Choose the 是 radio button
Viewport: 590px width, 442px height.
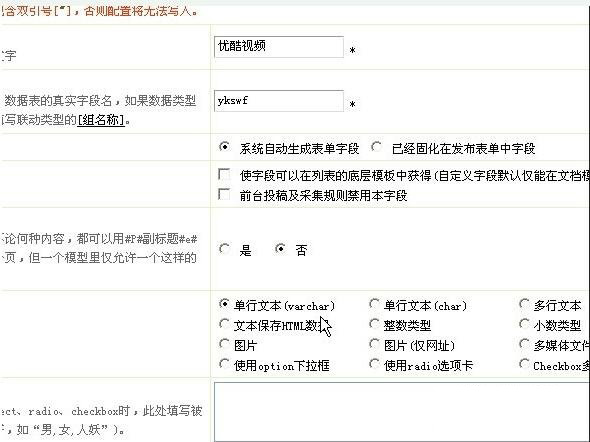coord(224,249)
